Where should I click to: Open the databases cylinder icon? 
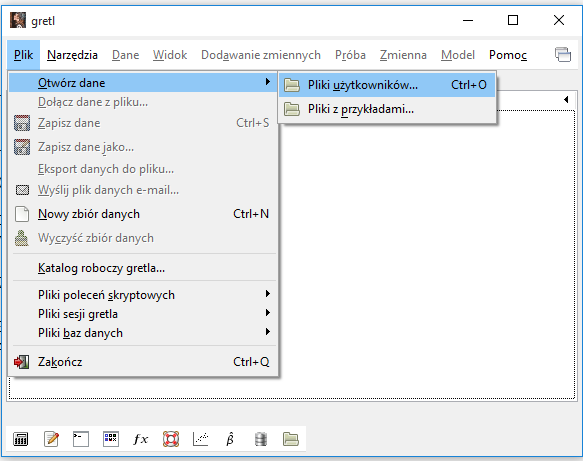261,439
